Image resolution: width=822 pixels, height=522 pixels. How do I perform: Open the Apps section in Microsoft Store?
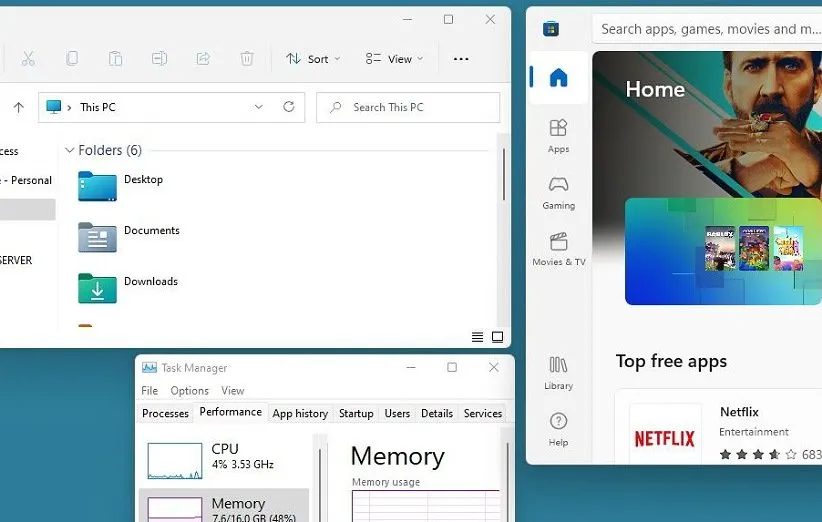pos(558,135)
